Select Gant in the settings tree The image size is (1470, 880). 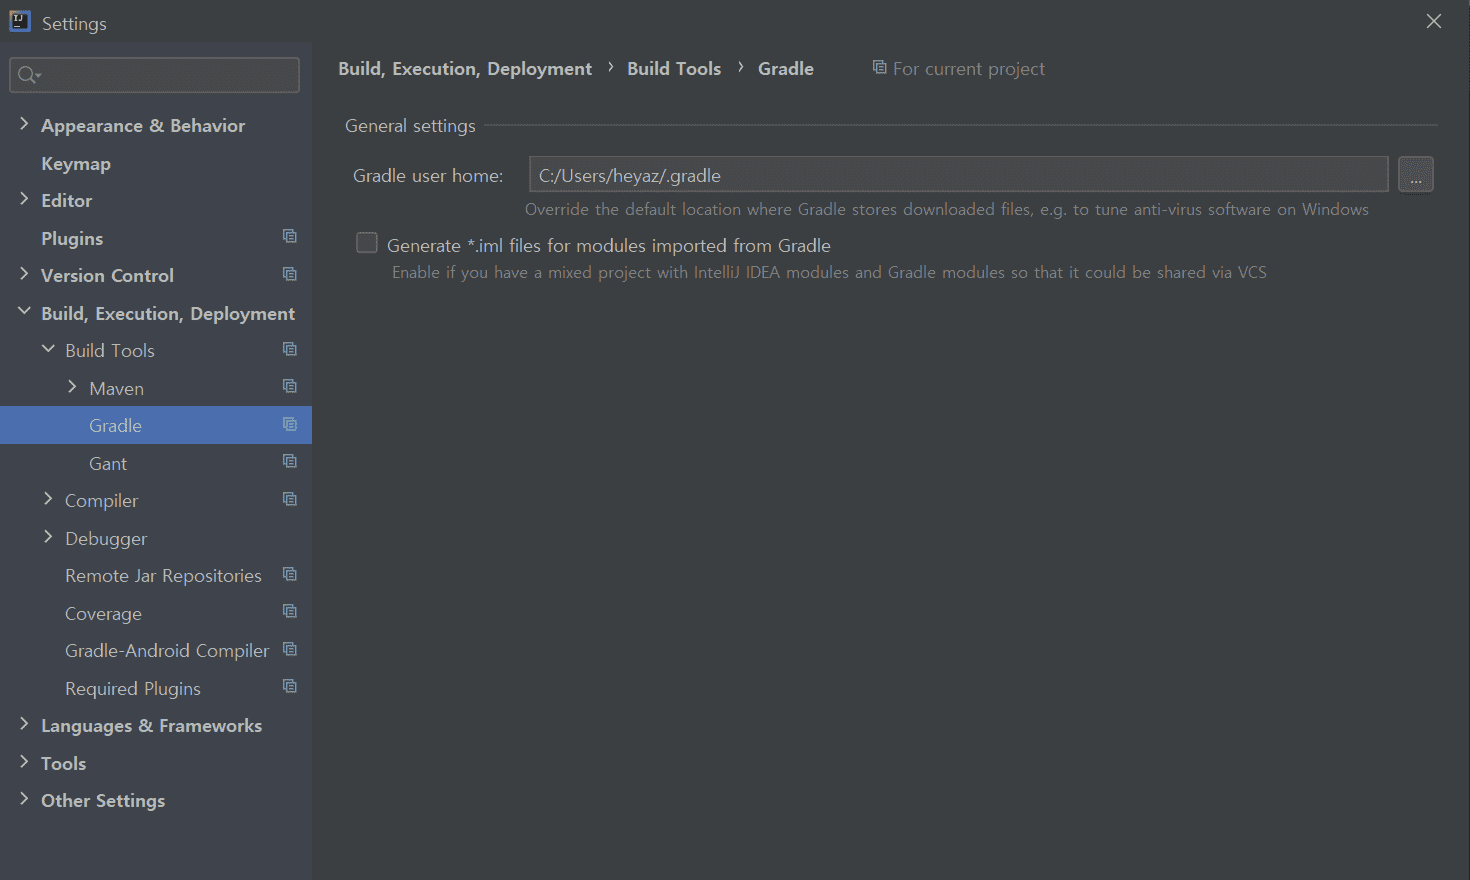[x=108, y=464]
